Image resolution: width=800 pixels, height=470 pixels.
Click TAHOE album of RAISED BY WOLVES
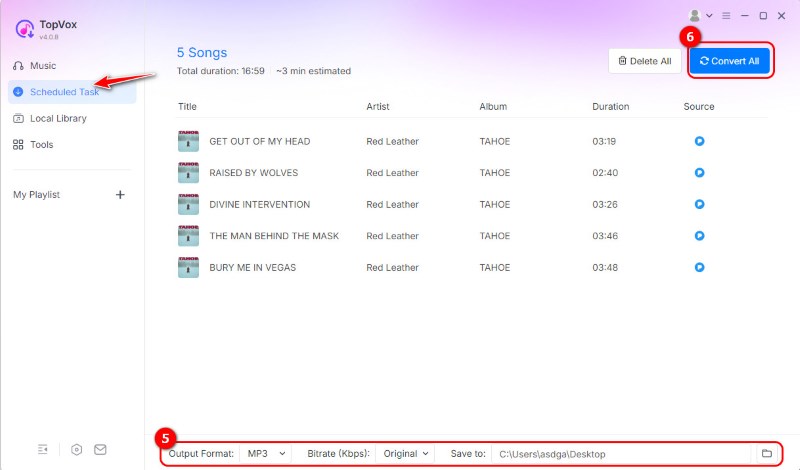pyautogui.click(x=495, y=173)
